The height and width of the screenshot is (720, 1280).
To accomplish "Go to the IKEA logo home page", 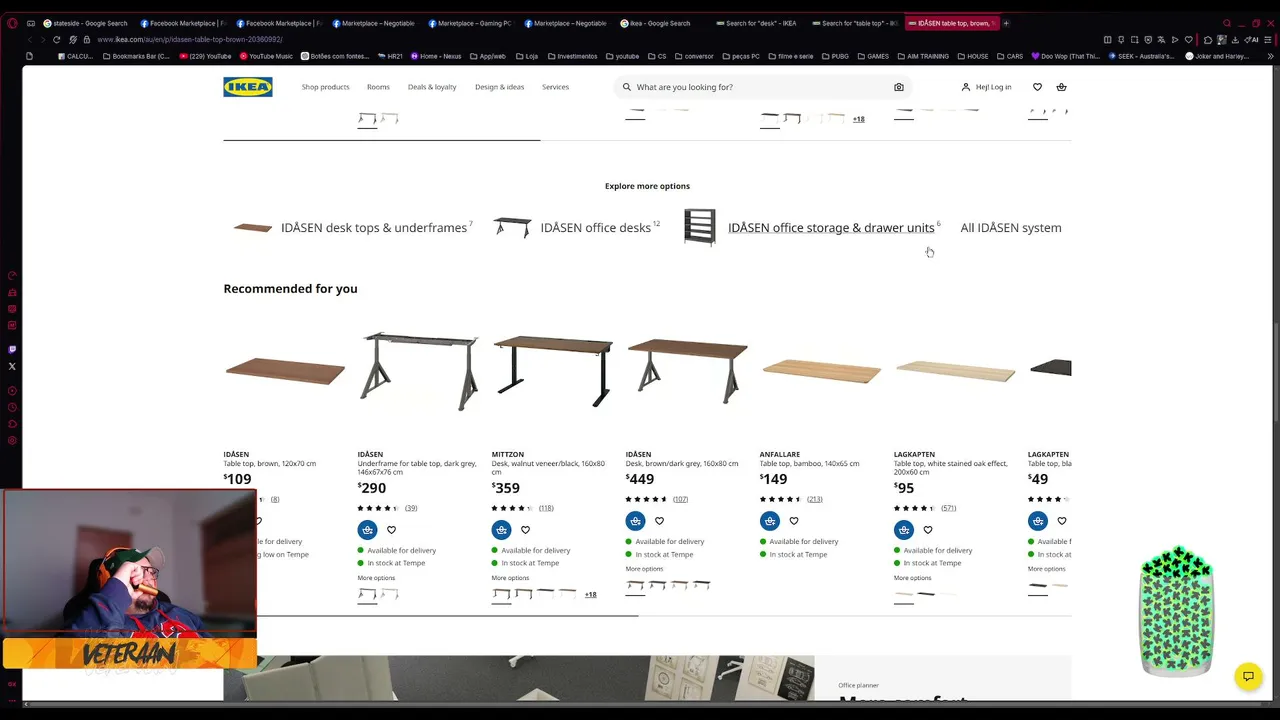I will [248, 87].
